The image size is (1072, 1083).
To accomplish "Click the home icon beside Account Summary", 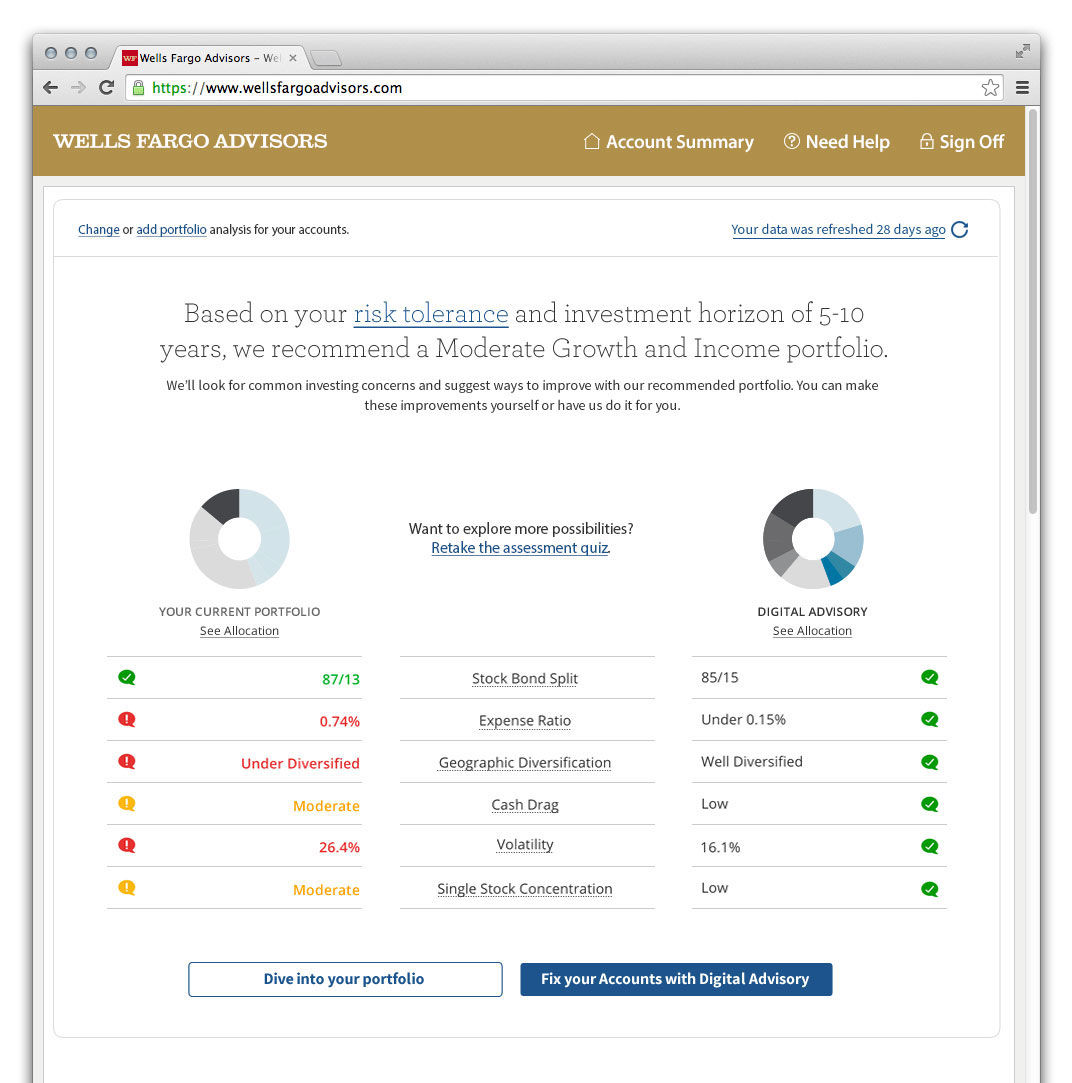I will pyautogui.click(x=591, y=141).
